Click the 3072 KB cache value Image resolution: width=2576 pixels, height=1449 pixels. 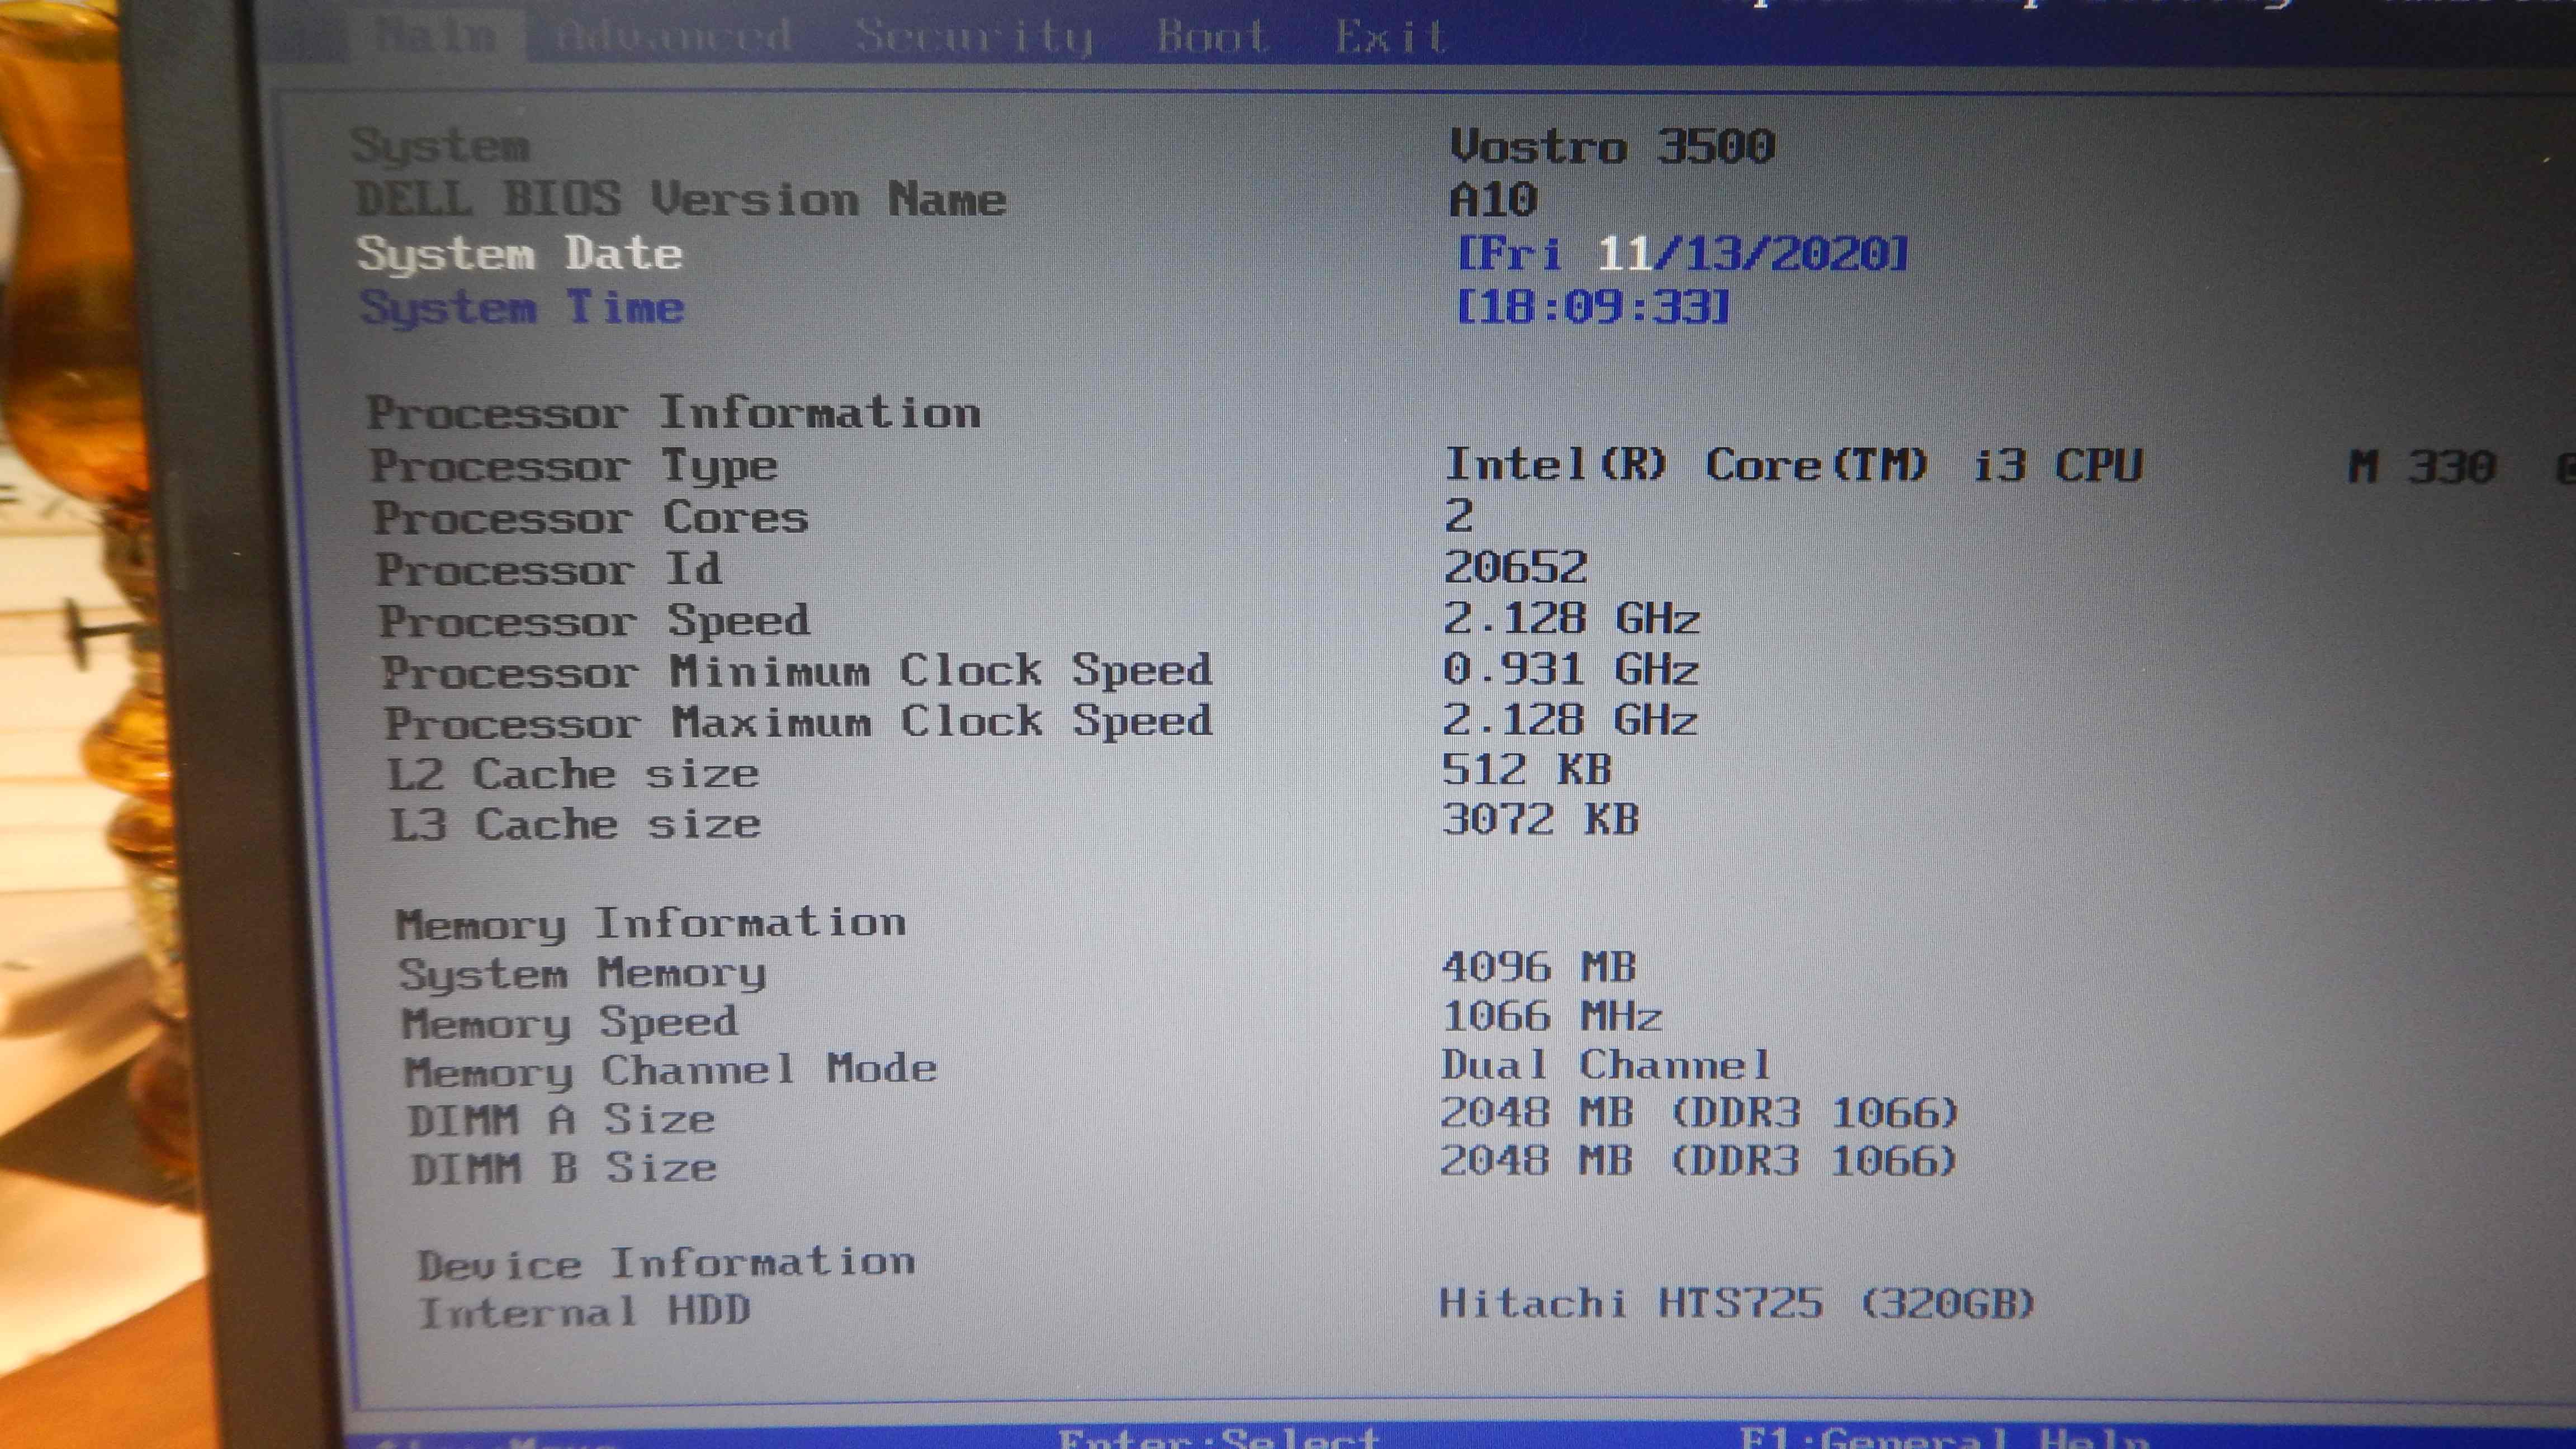click(x=1540, y=819)
